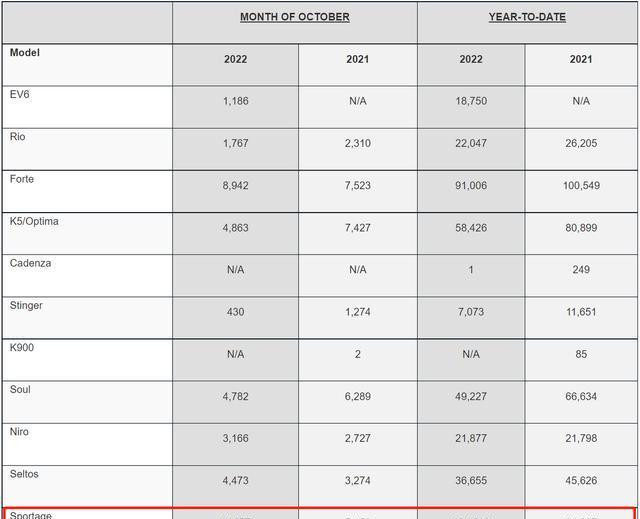640x519 pixels.
Task: Click Rio year-to-date 2021 value 26,205
Action: click(581, 143)
